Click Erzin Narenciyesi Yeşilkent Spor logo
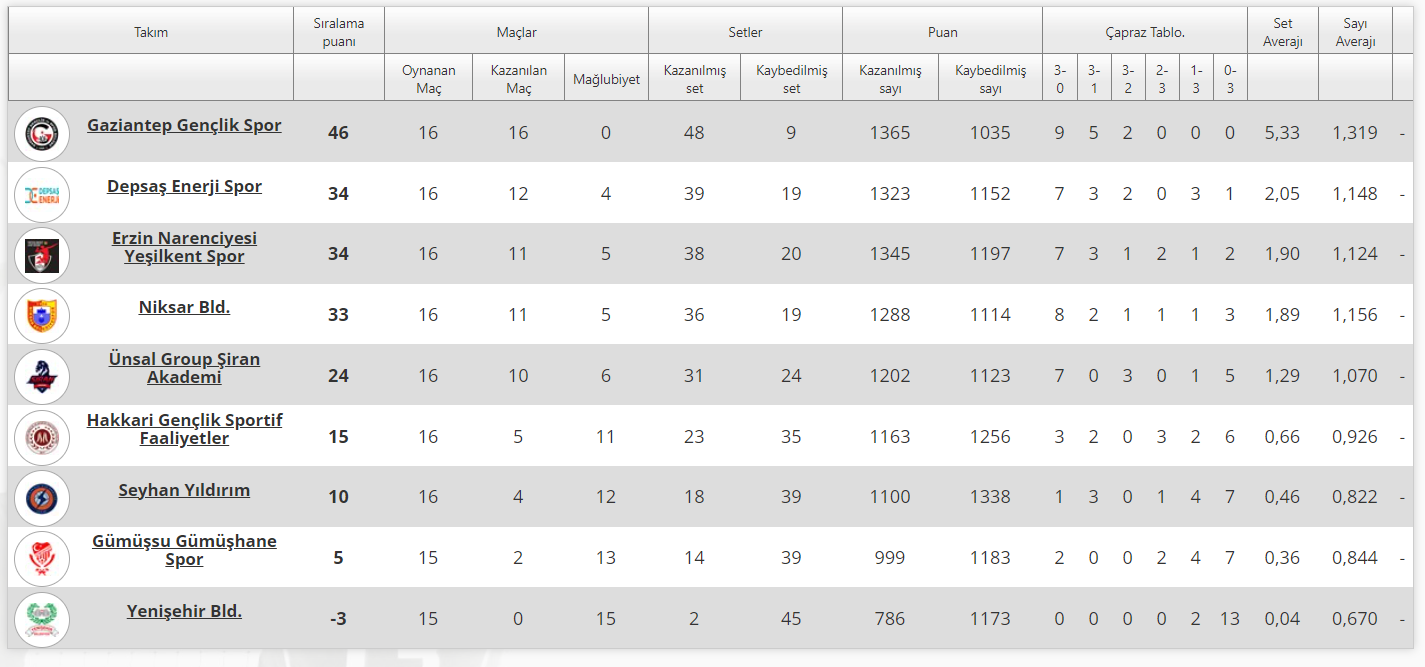1425x667 pixels. [42, 255]
